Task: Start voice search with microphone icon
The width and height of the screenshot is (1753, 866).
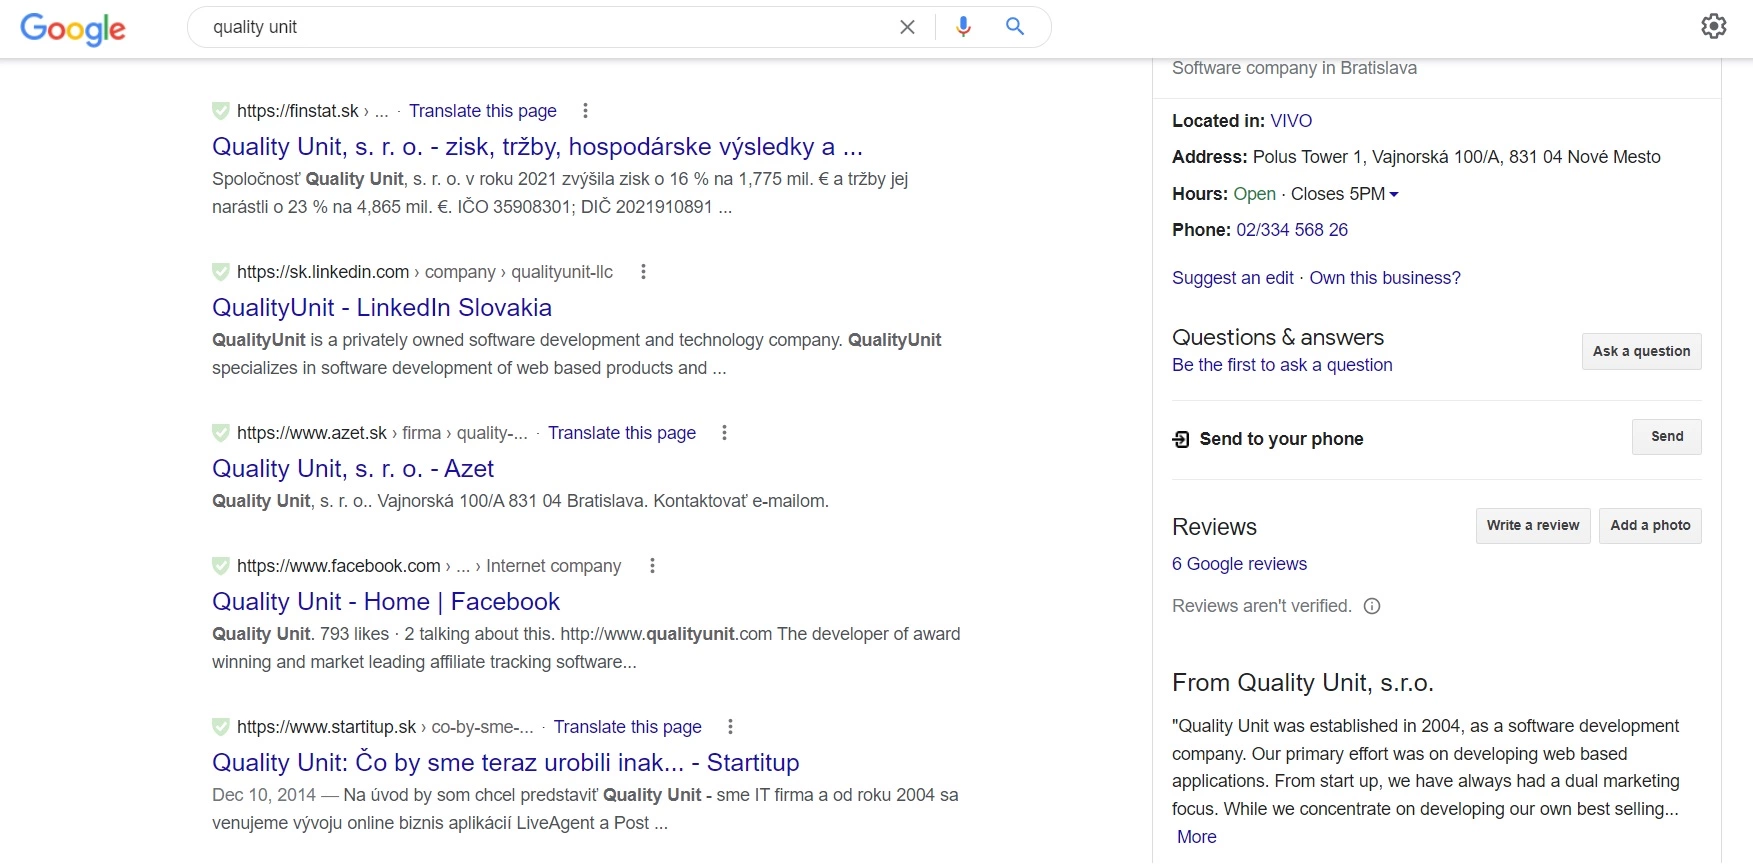Action: pos(963,27)
